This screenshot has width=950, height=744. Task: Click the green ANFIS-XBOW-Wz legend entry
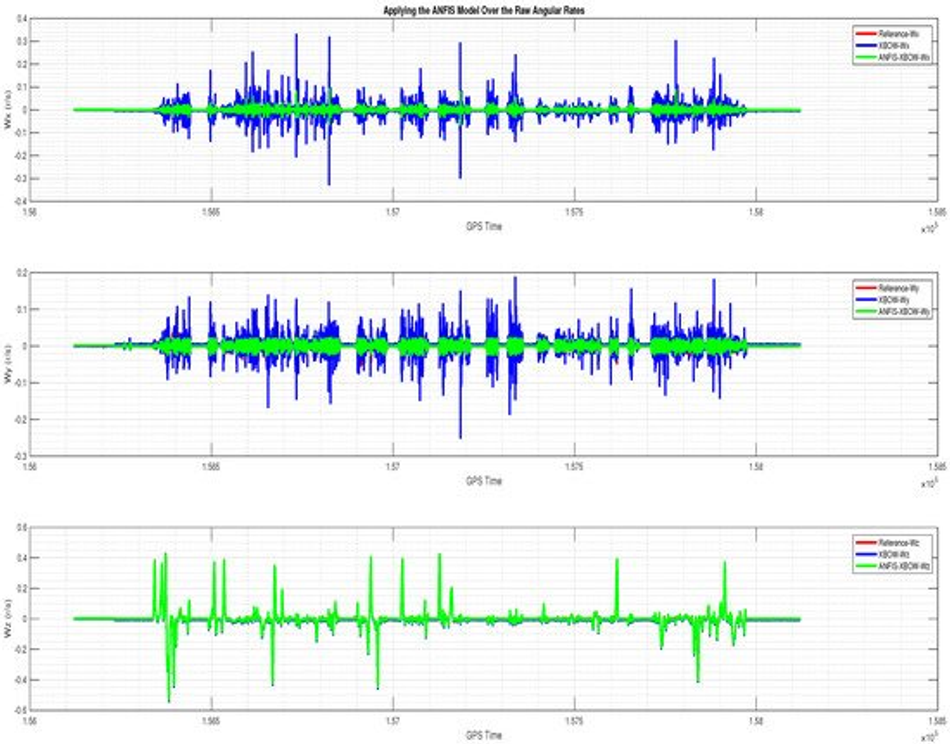[891, 566]
